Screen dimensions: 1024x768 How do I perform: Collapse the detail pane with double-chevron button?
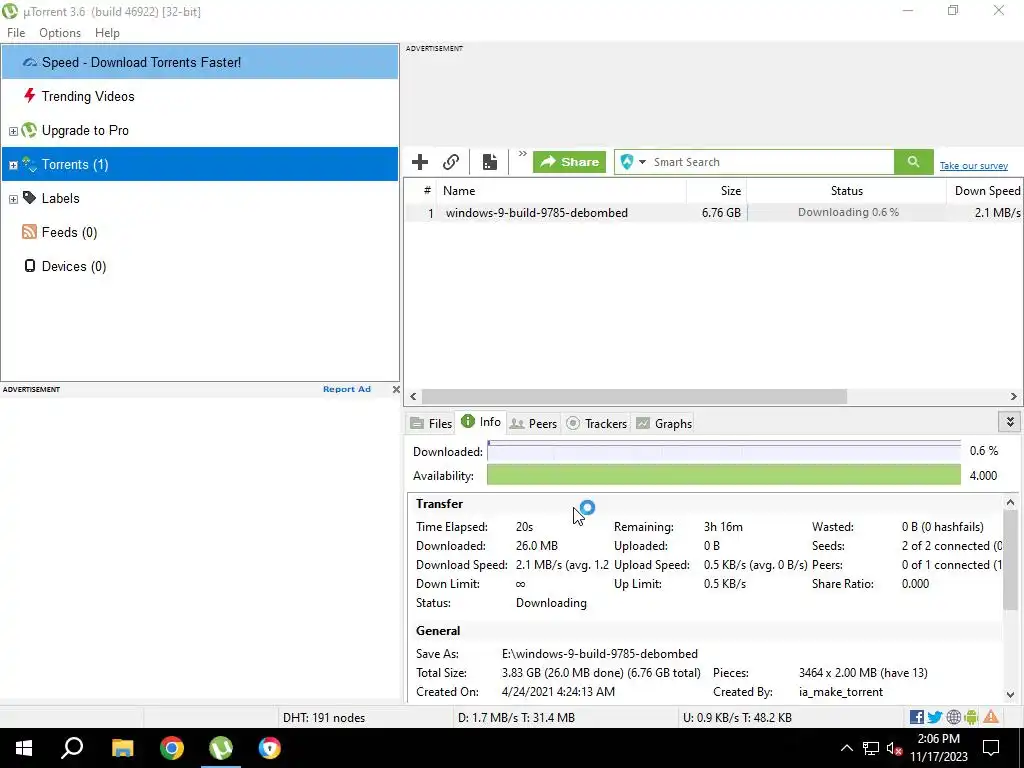1010,422
